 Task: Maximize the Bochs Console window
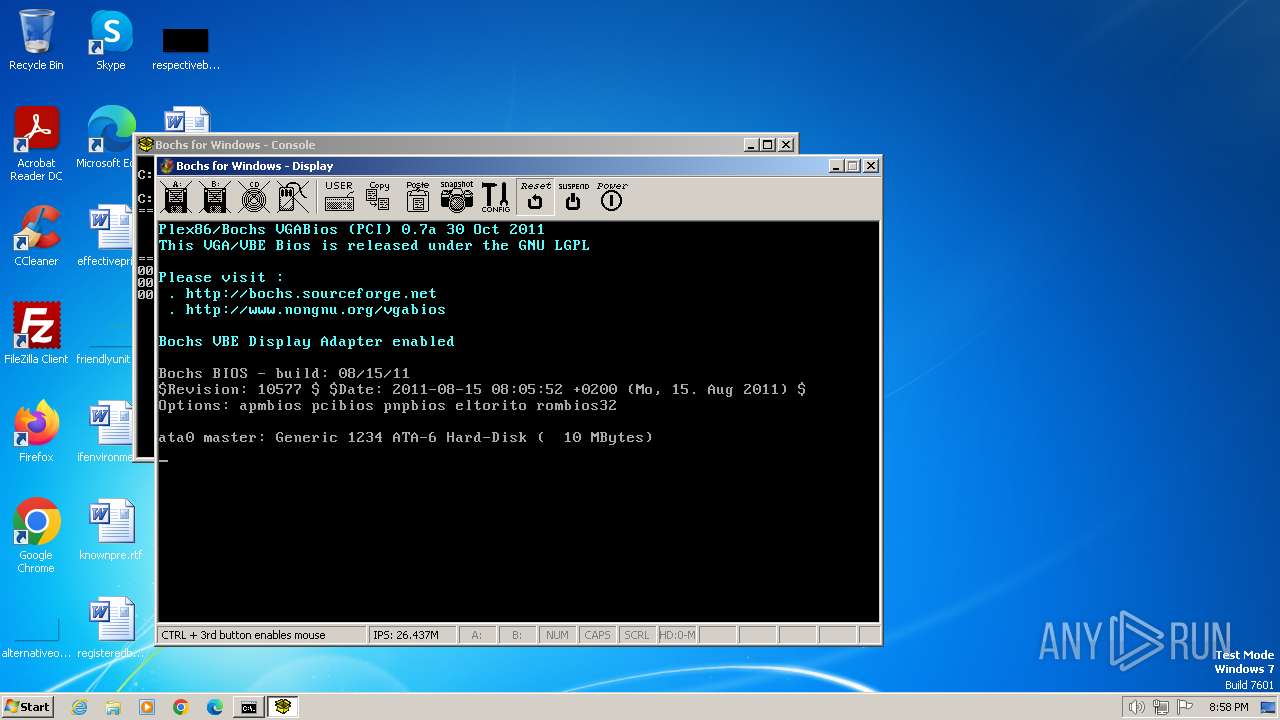tap(768, 145)
